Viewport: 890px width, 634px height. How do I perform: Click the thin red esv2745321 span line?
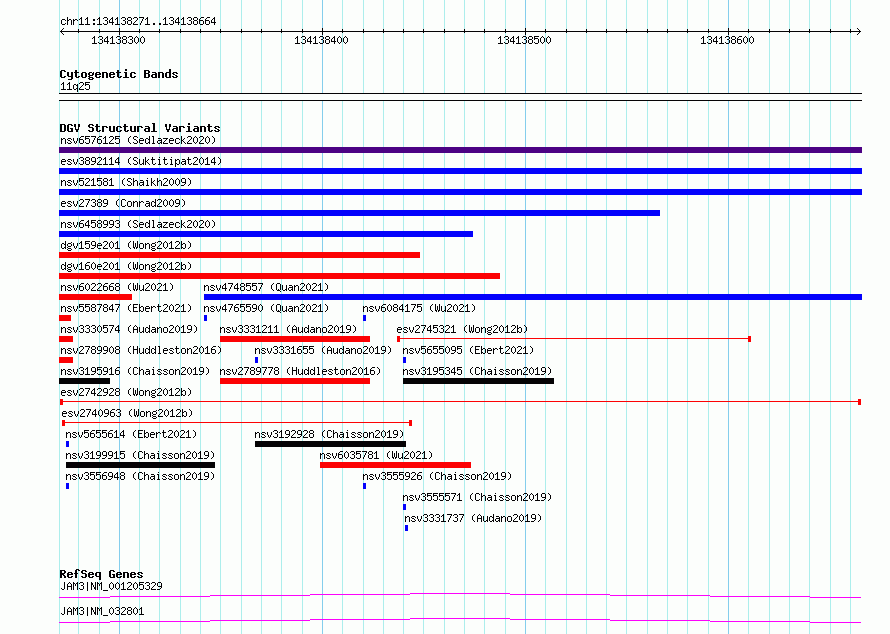coord(574,339)
